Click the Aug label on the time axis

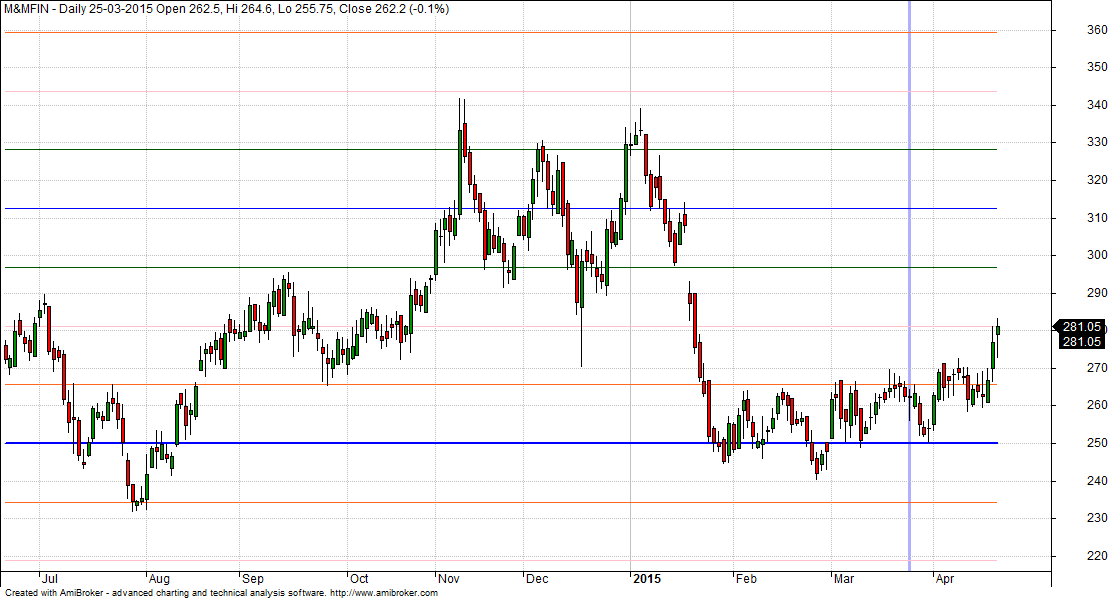[x=159, y=578]
